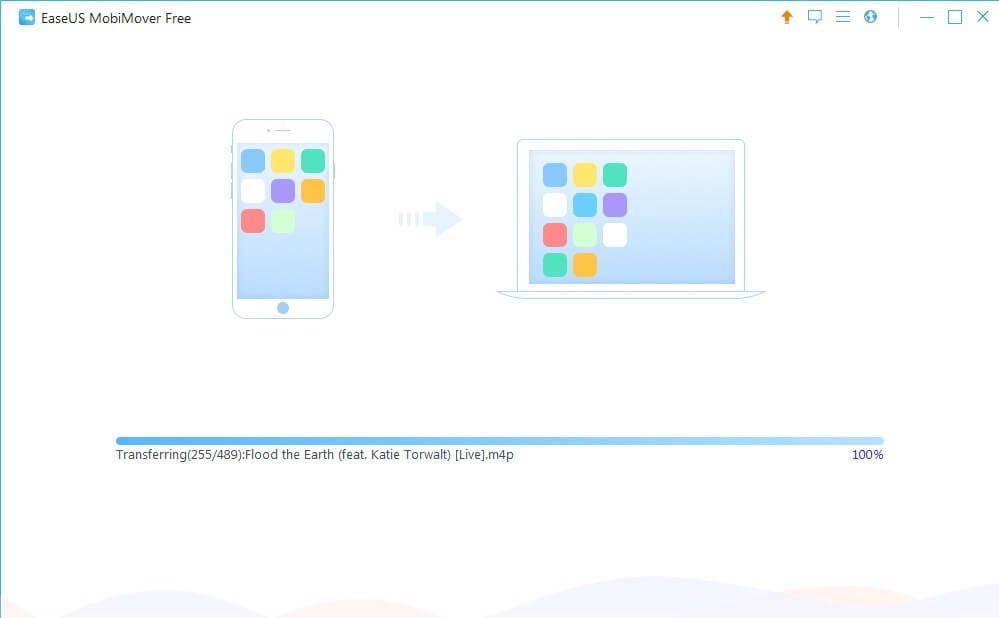Image resolution: width=999 pixels, height=618 pixels.
Task: Click the iPhone device illustration
Action: [x=283, y=219]
